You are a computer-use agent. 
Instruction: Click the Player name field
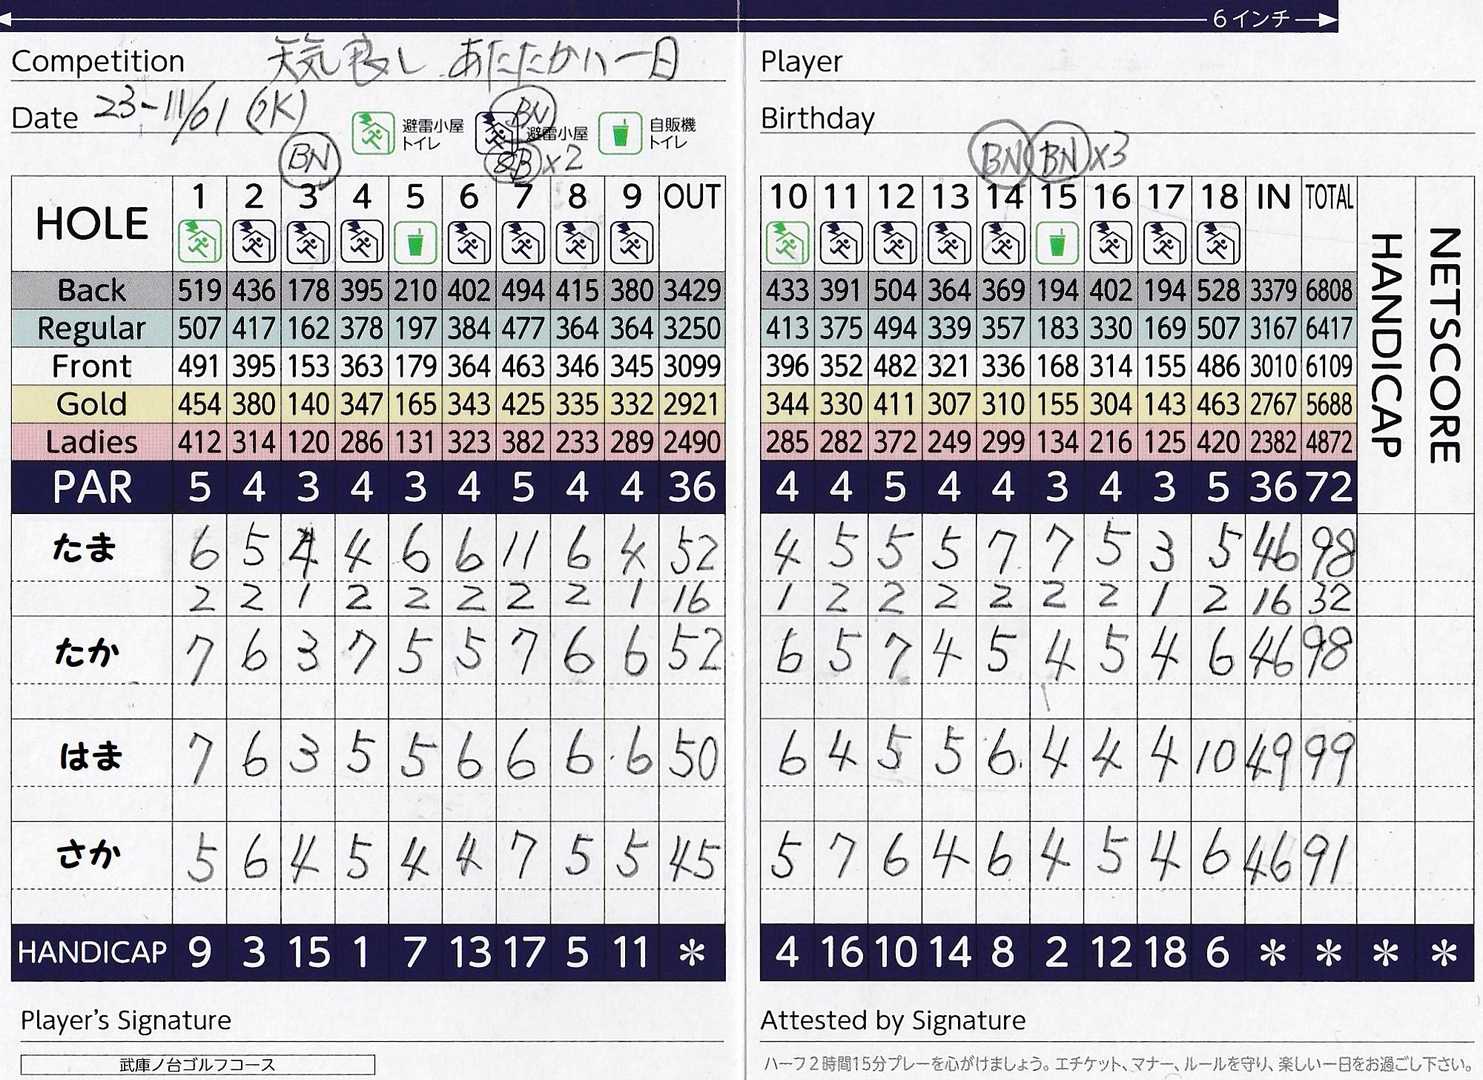click(1100, 62)
